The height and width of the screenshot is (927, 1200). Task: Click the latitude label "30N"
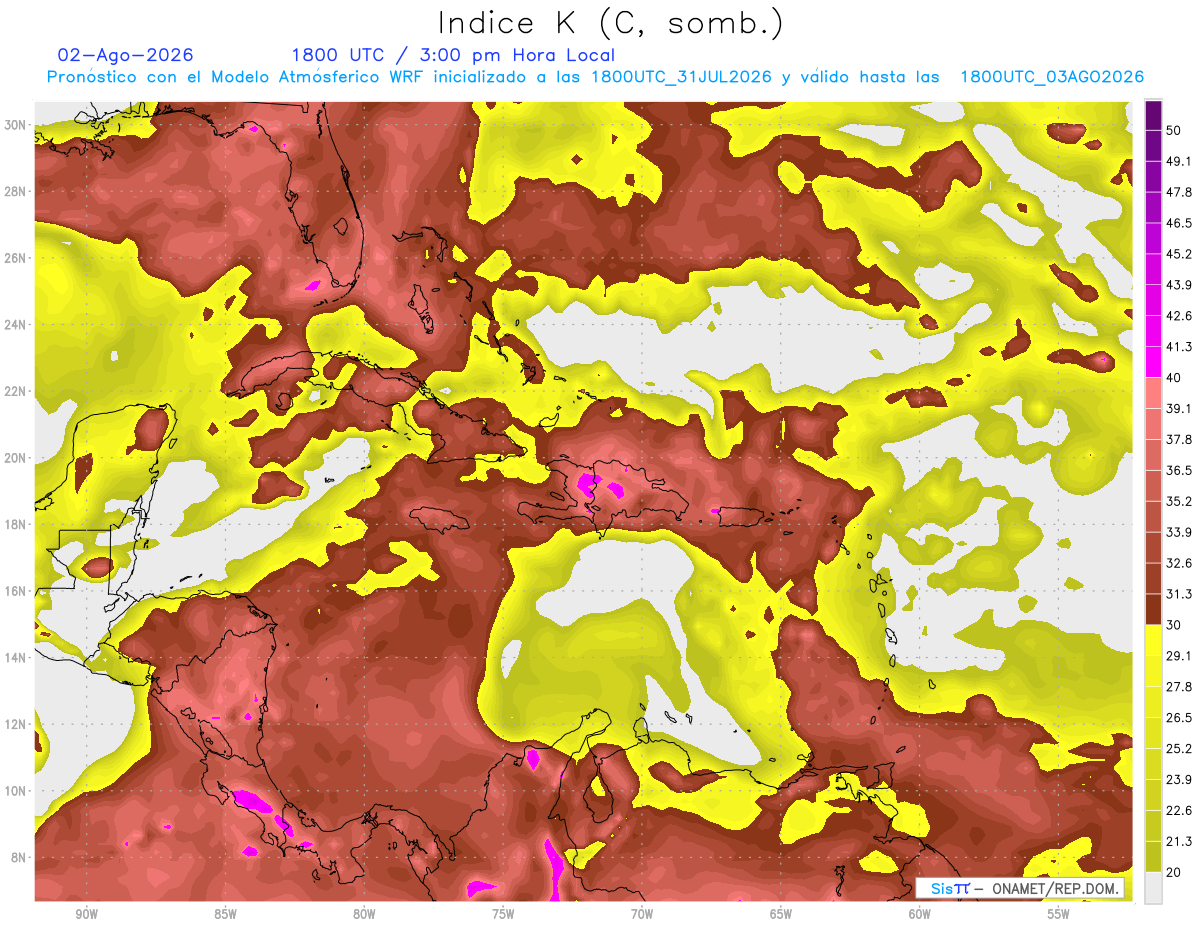click(x=14, y=125)
